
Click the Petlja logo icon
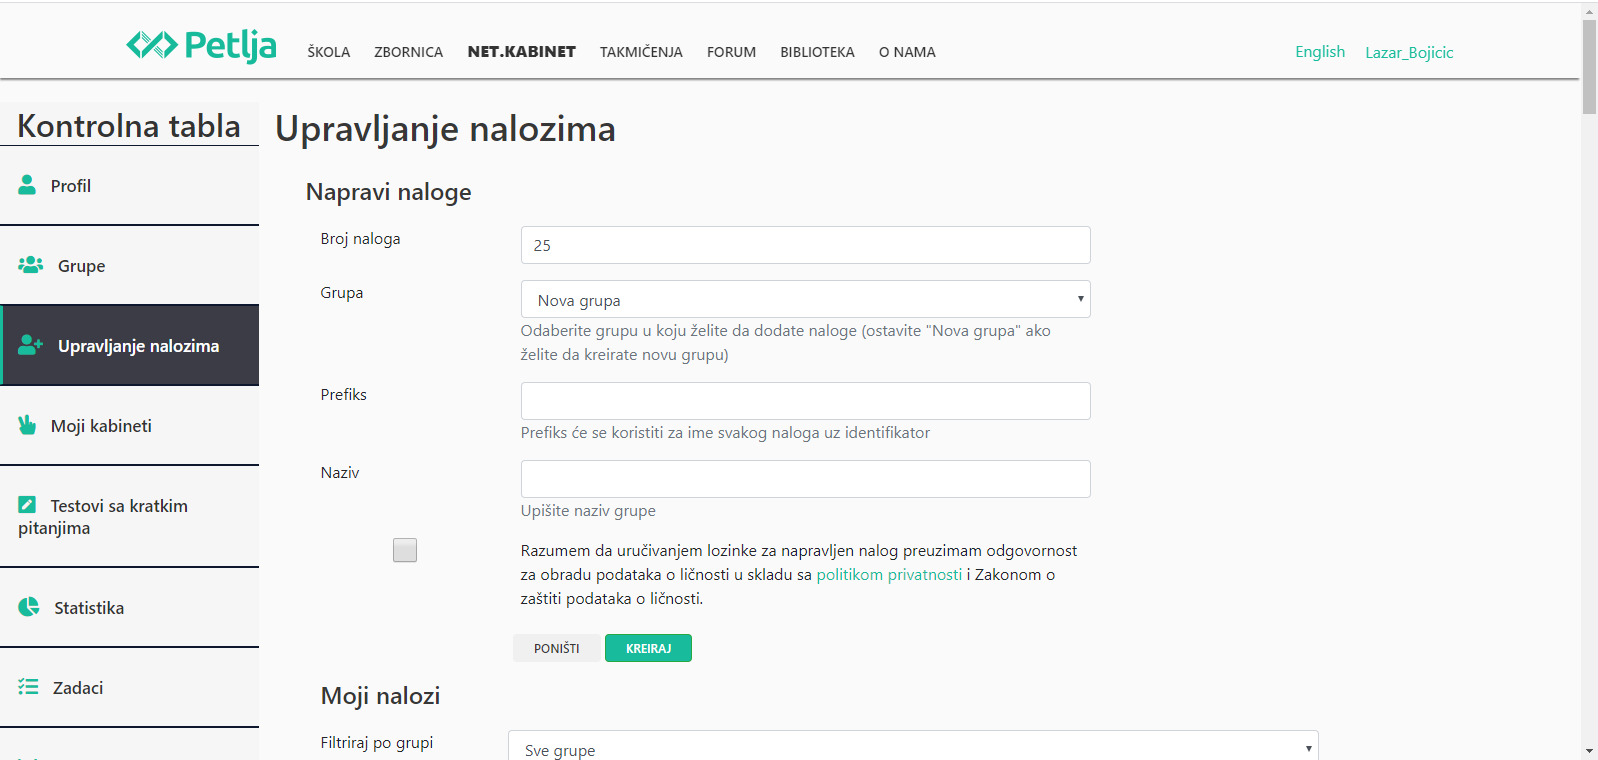pyautogui.click(x=152, y=45)
